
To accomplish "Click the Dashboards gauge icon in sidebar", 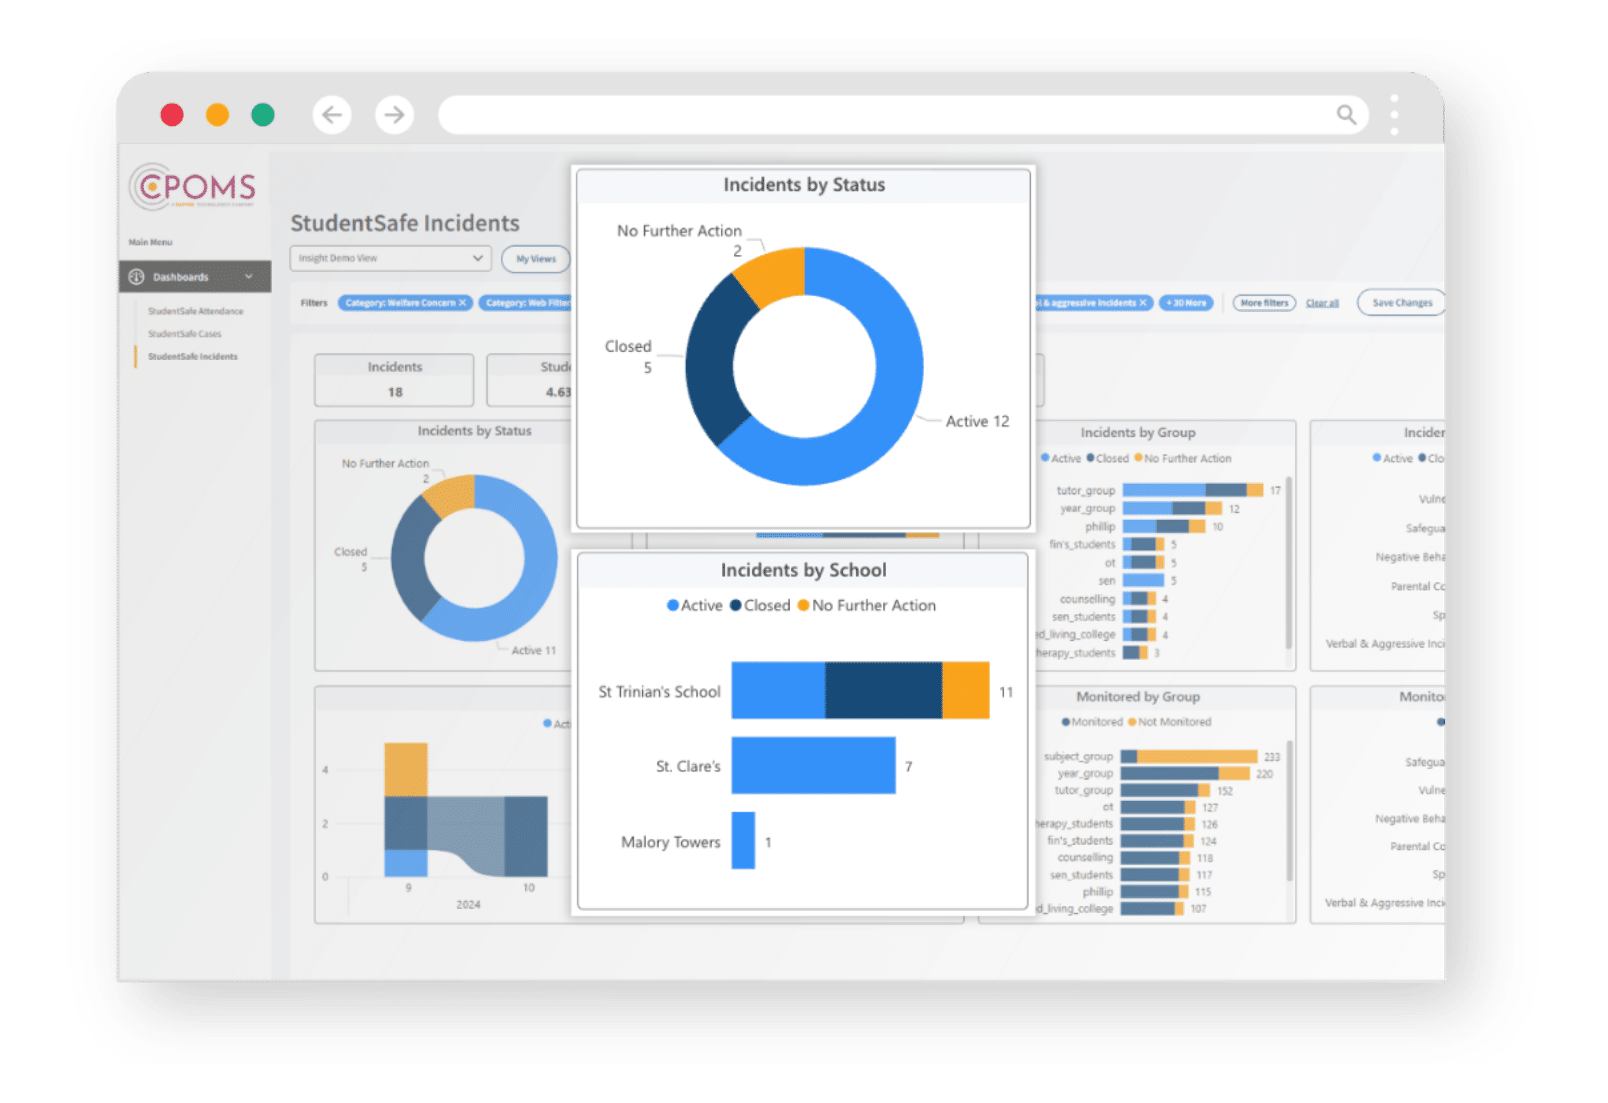I will 137,277.
